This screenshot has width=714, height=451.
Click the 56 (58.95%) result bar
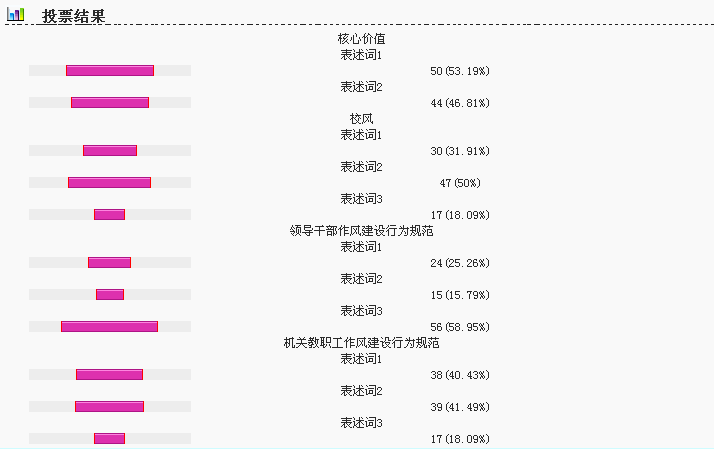[x=109, y=326]
